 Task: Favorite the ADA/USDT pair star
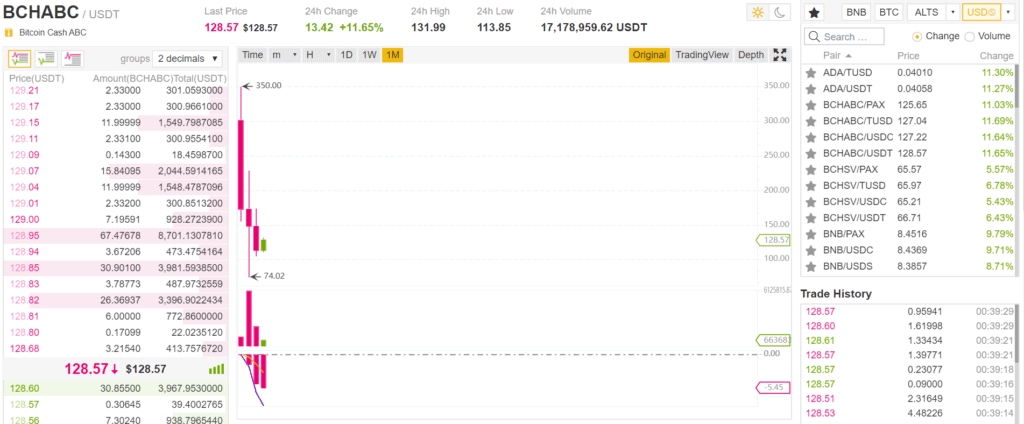click(811, 89)
